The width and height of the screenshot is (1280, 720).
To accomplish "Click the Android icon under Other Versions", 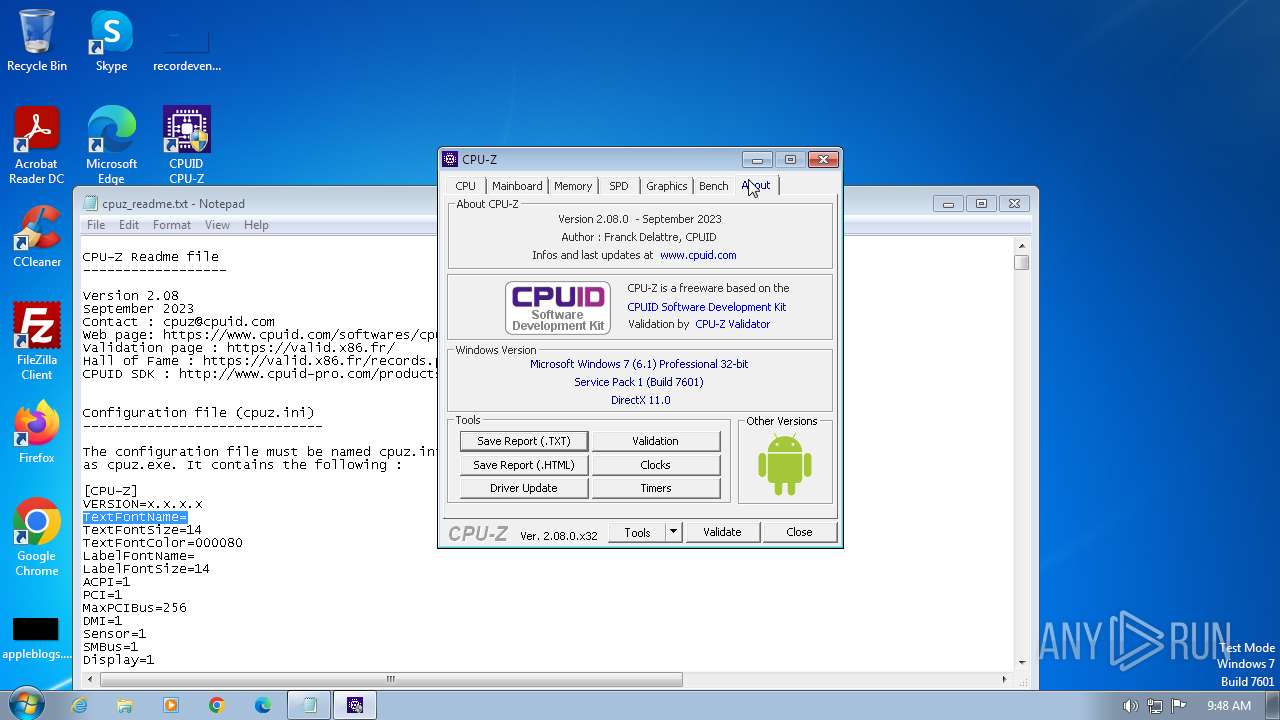I will [x=784, y=465].
